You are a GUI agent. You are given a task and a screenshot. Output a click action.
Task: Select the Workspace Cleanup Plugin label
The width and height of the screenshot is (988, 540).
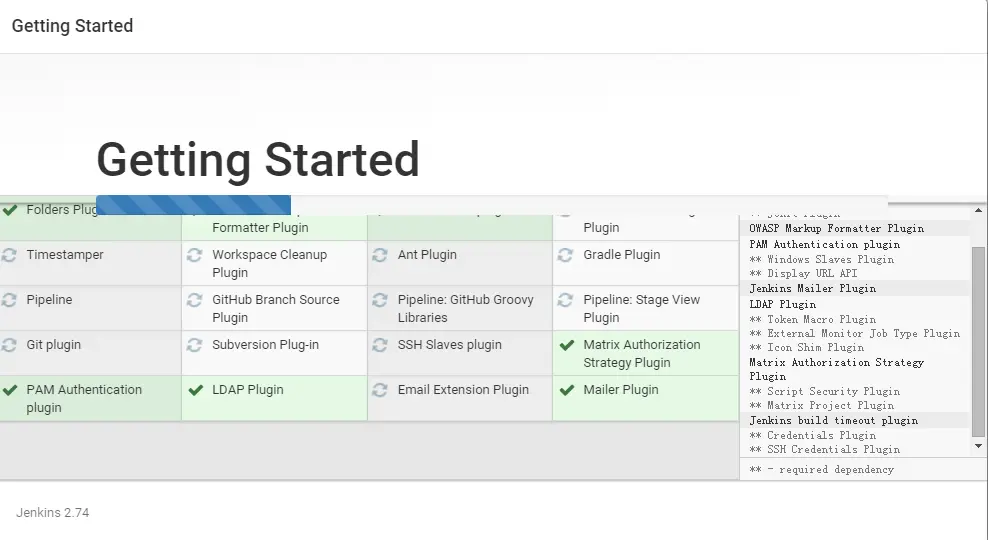click(x=269, y=264)
